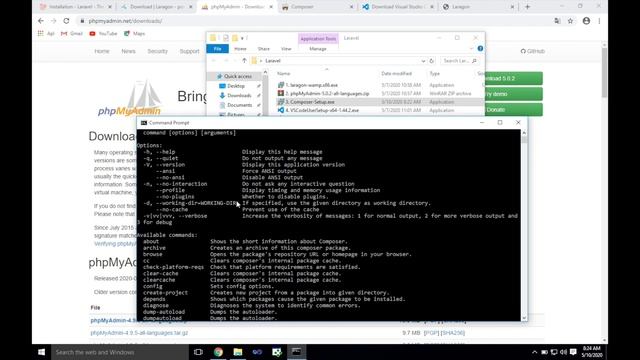Open the Windows Start menu

pos(41,352)
